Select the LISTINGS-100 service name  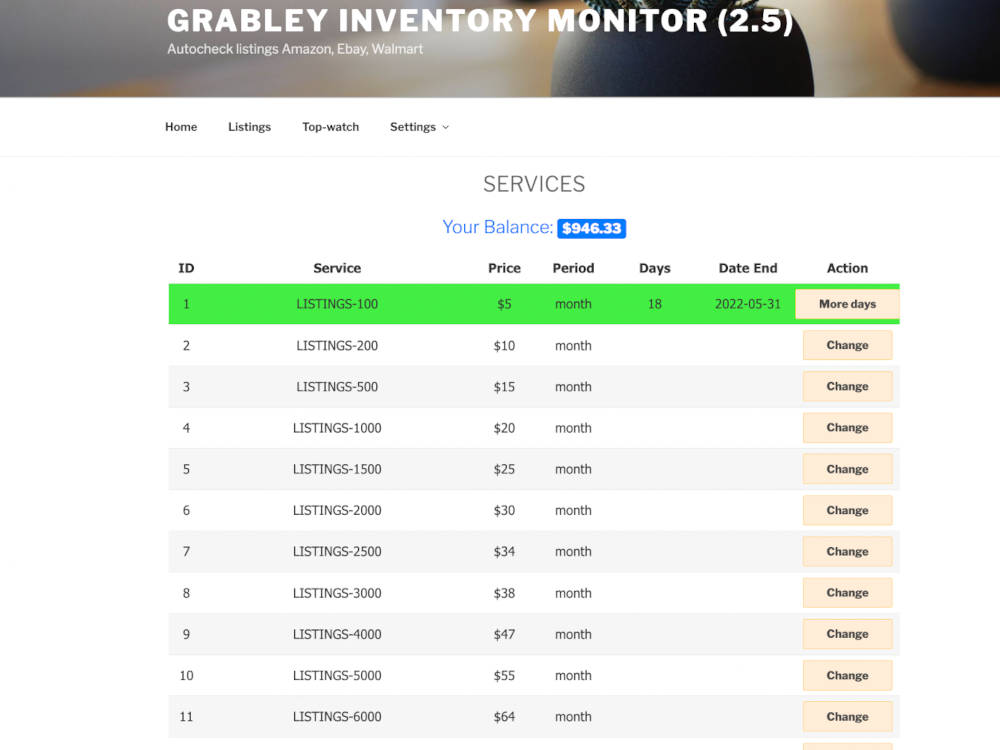[337, 304]
